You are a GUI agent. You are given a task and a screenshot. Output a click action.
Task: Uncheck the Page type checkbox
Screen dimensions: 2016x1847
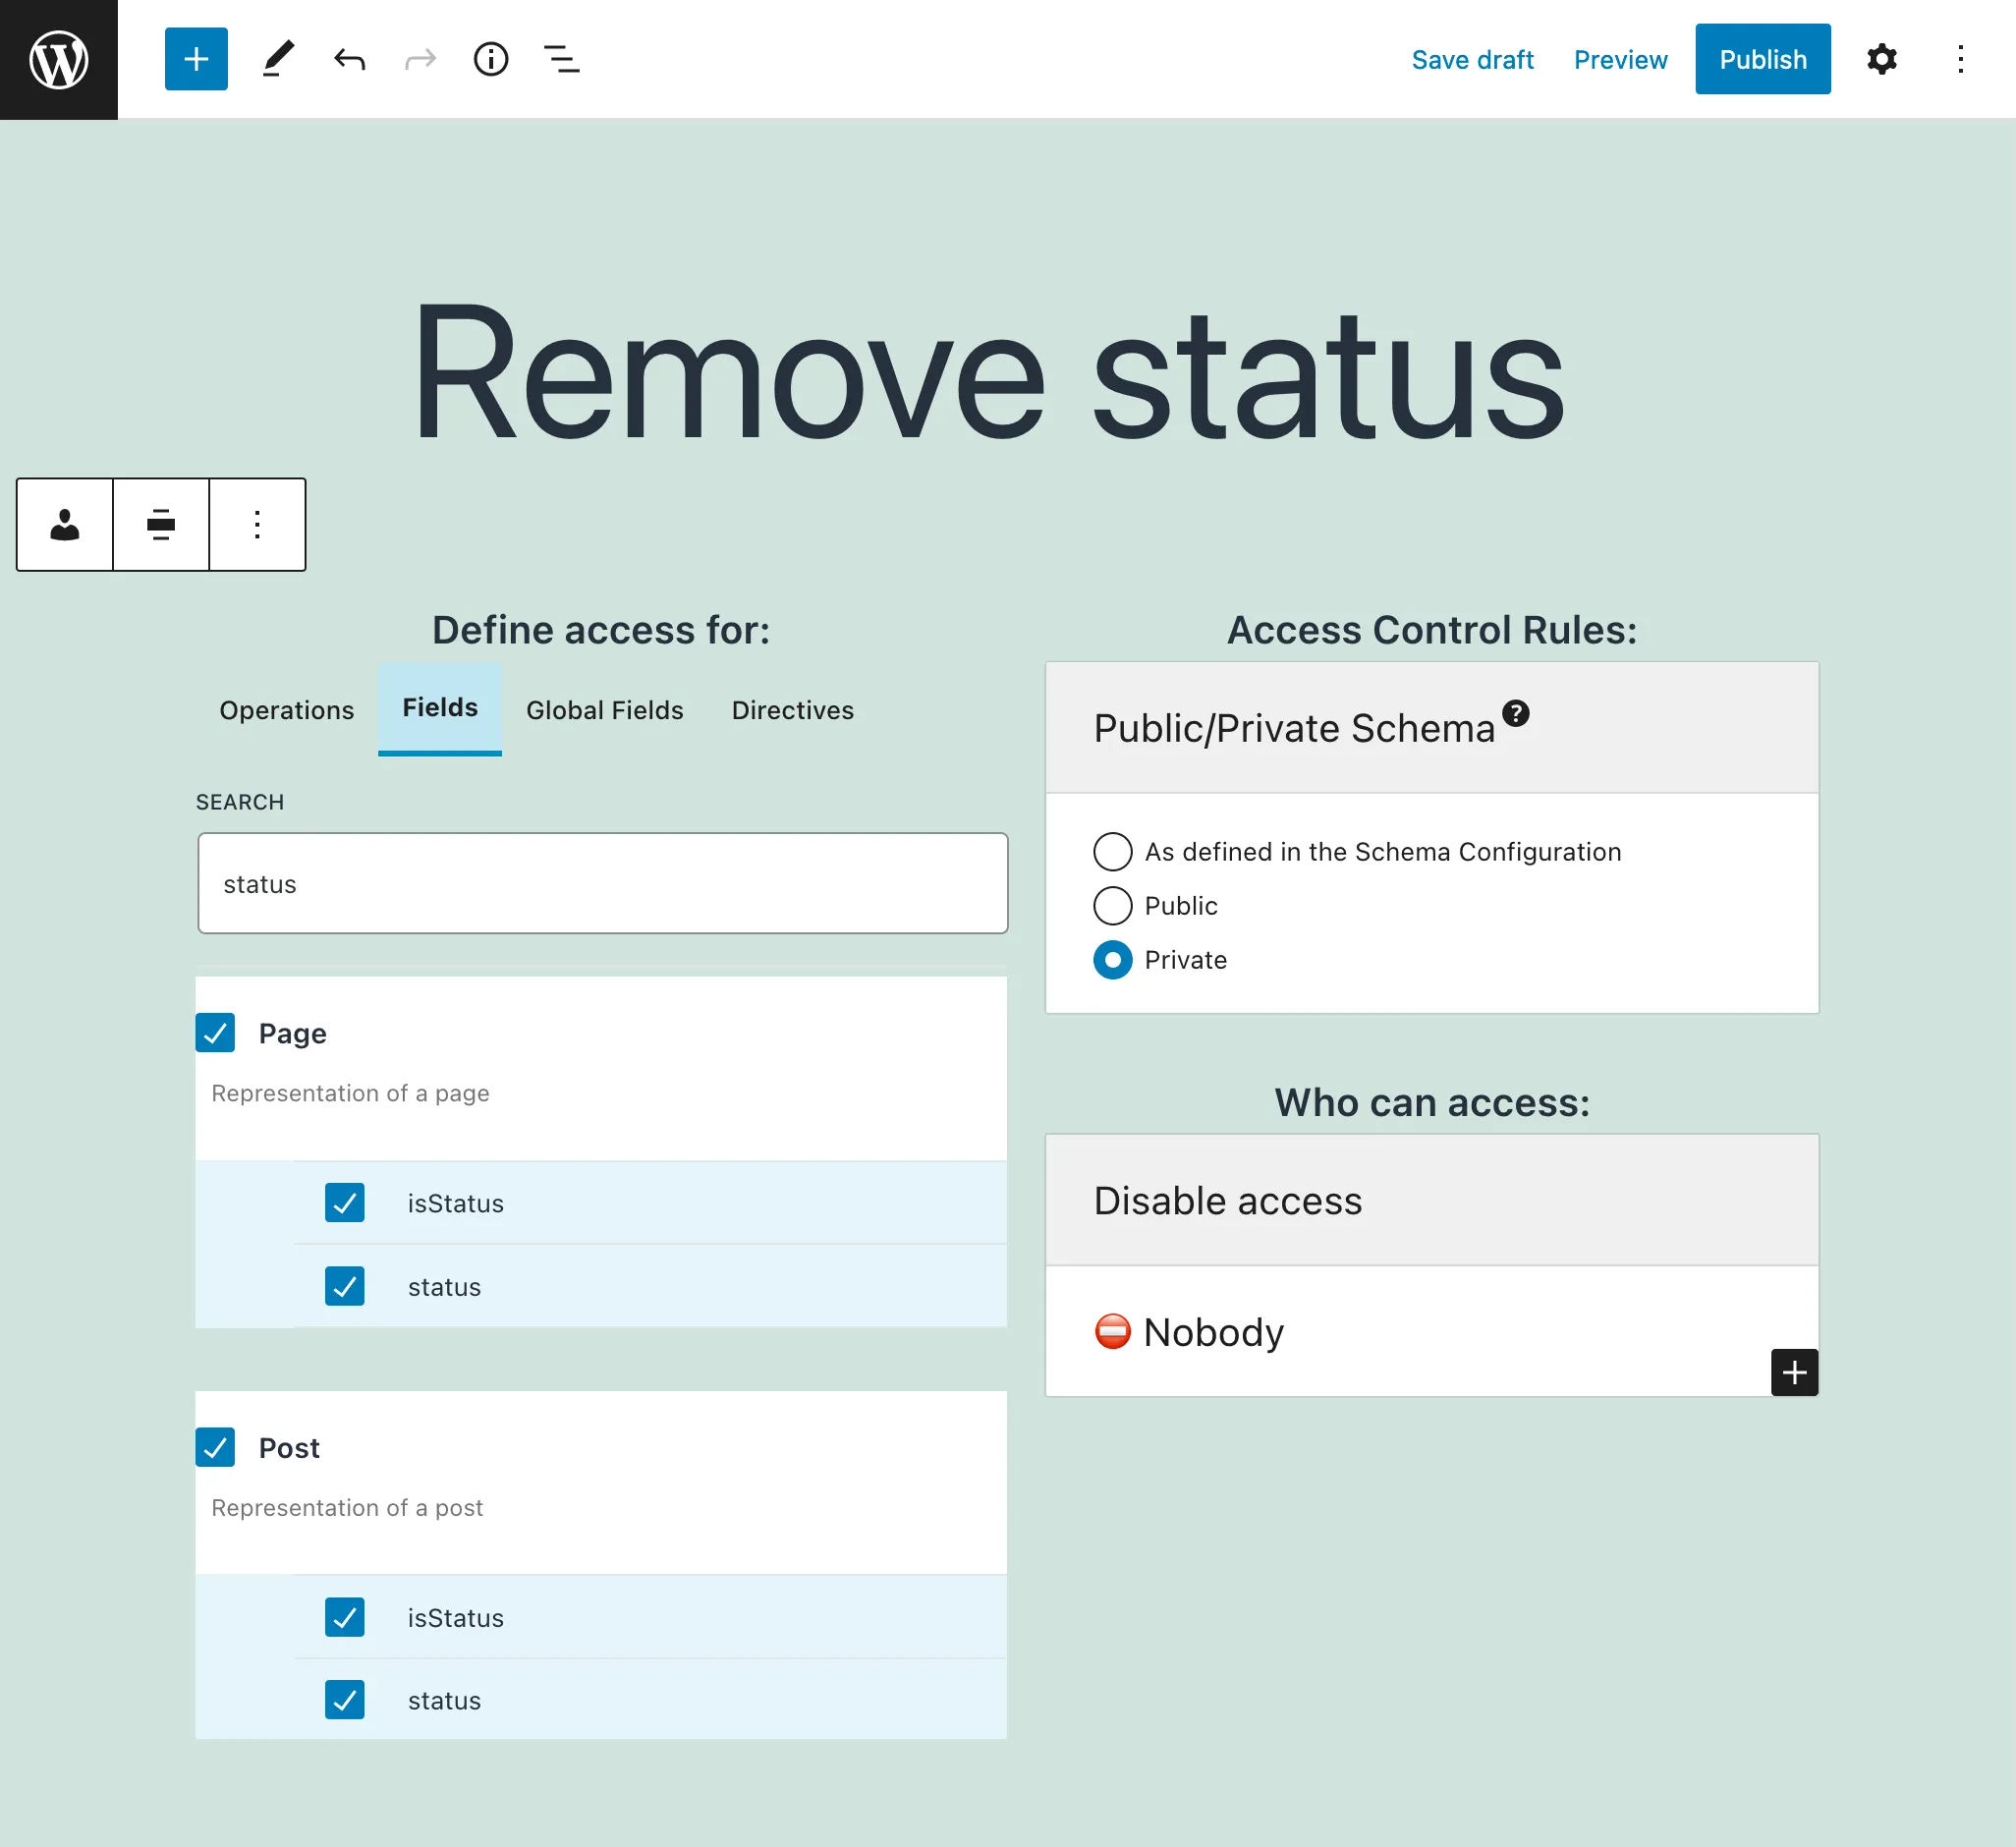tap(215, 1032)
